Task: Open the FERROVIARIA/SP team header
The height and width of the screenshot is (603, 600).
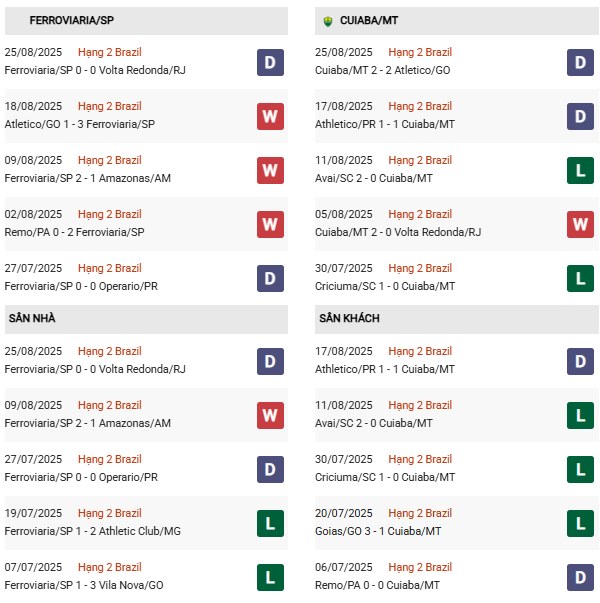Action: [72, 20]
